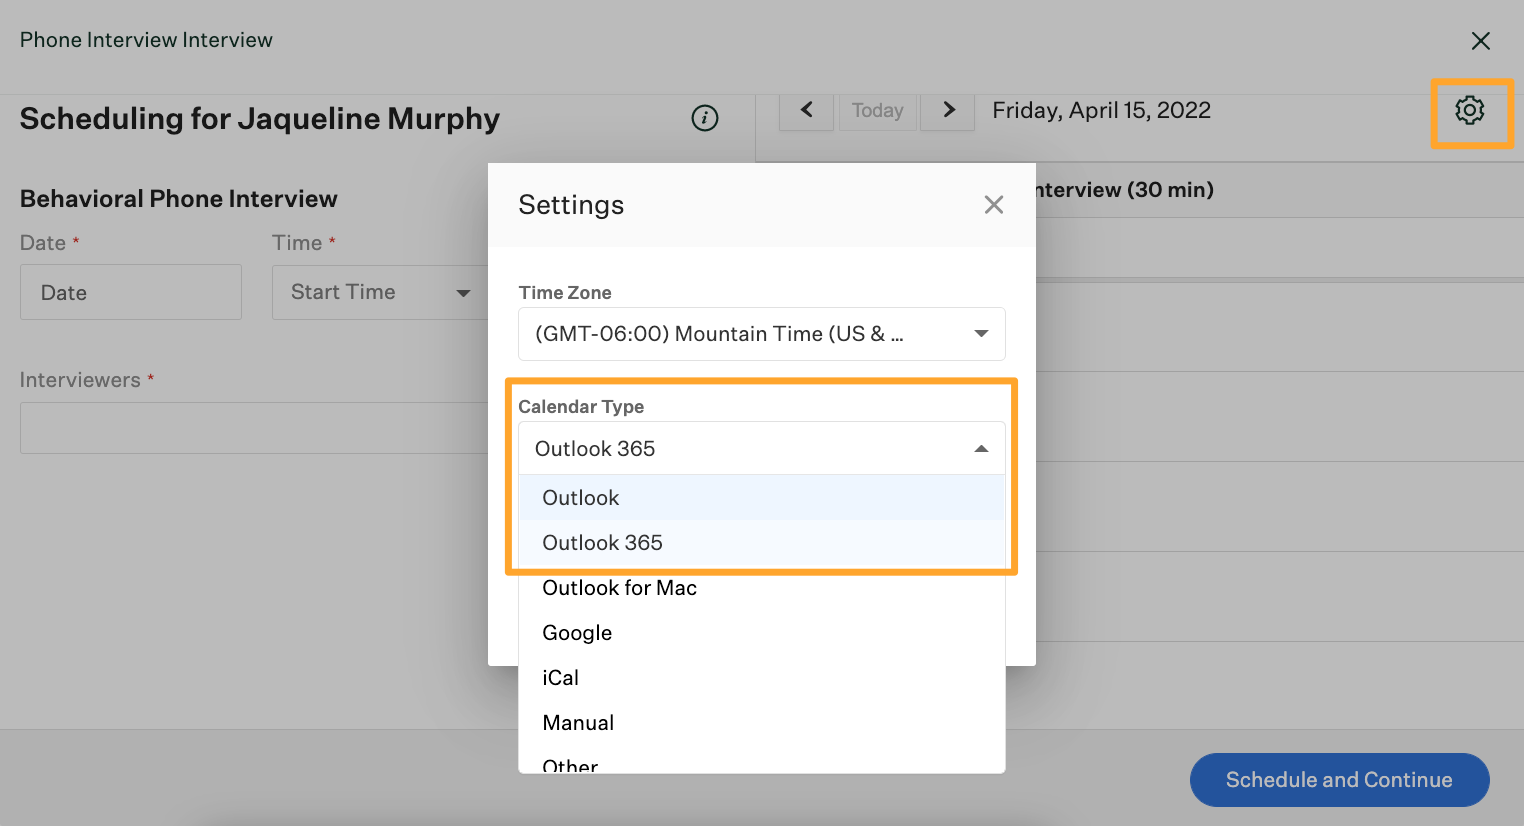
Task: Click the Date input field
Action: [x=130, y=291]
